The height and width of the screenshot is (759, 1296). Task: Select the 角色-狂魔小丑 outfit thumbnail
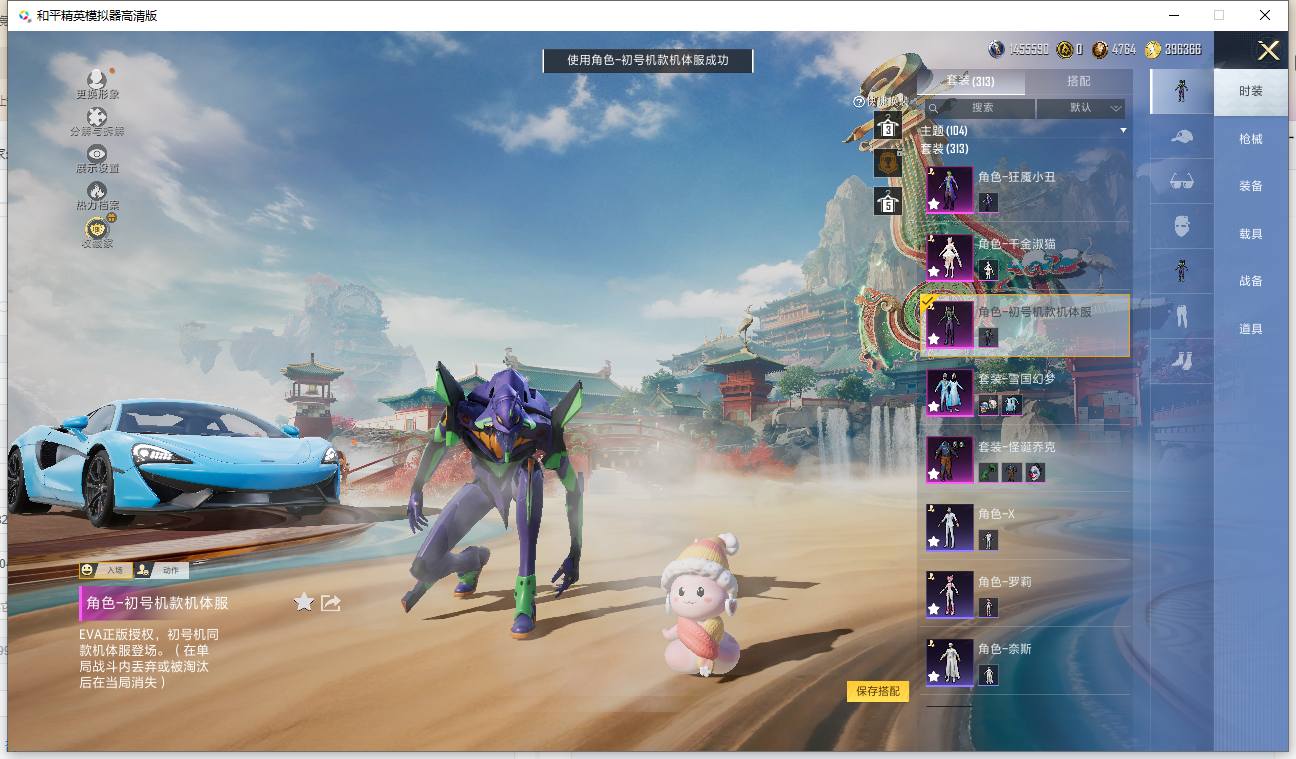[949, 190]
